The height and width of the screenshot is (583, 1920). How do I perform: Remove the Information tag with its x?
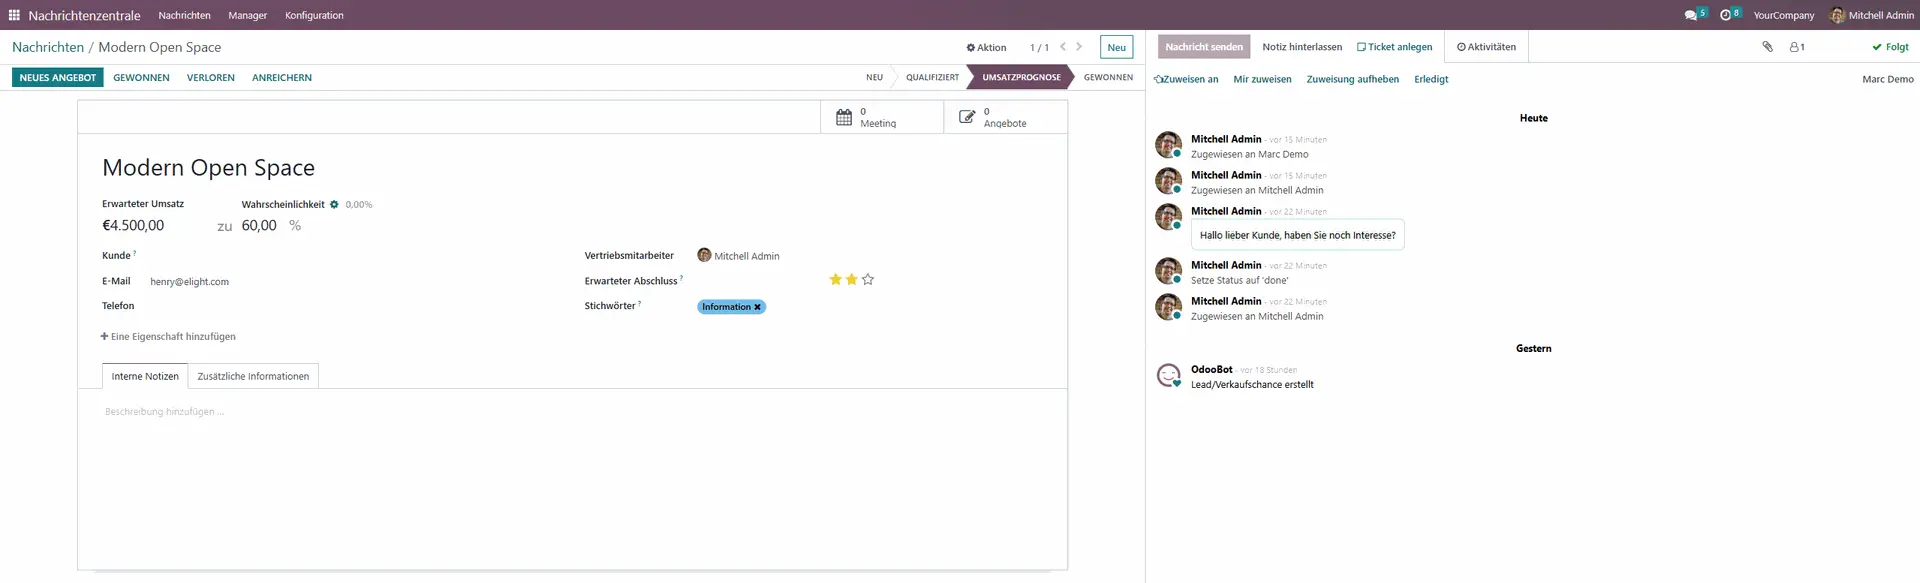(x=758, y=307)
